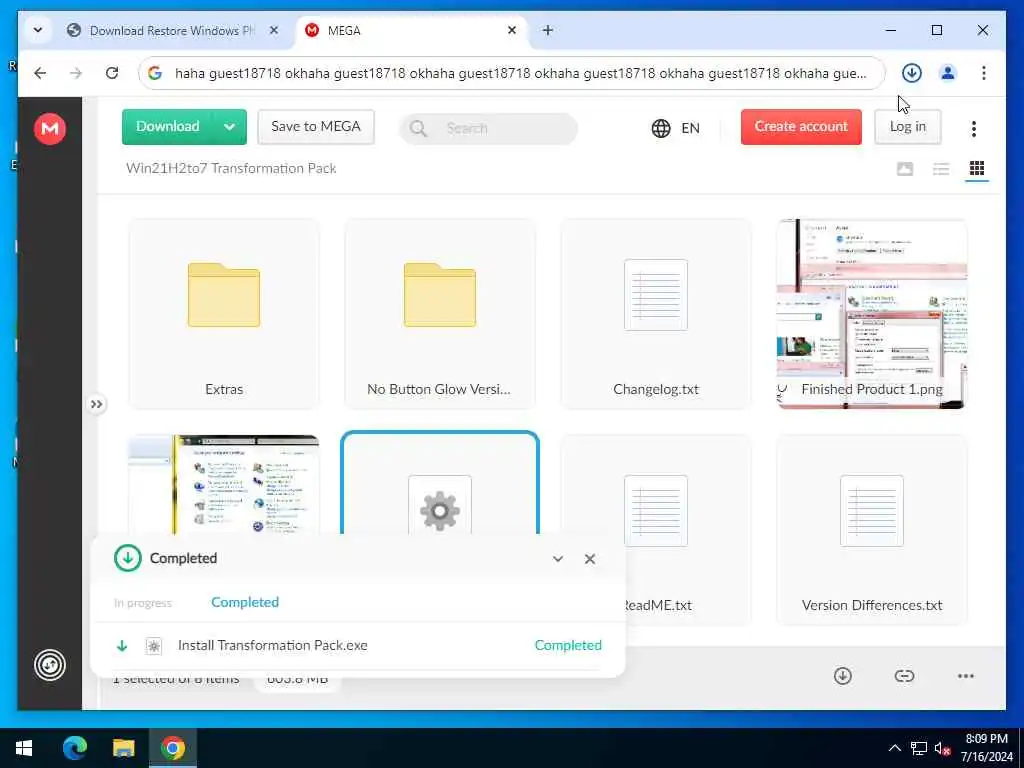This screenshot has height=768, width=1024.
Task: Select the MEGA browser tab
Action: click(x=411, y=31)
